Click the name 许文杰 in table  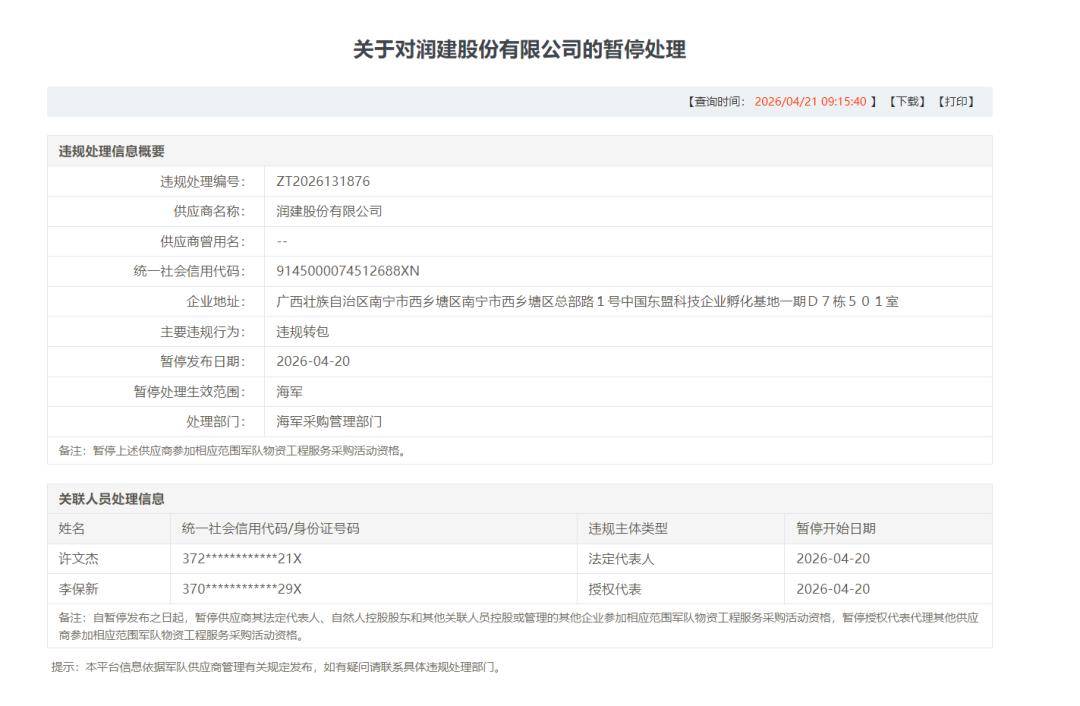[x=79, y=559]
